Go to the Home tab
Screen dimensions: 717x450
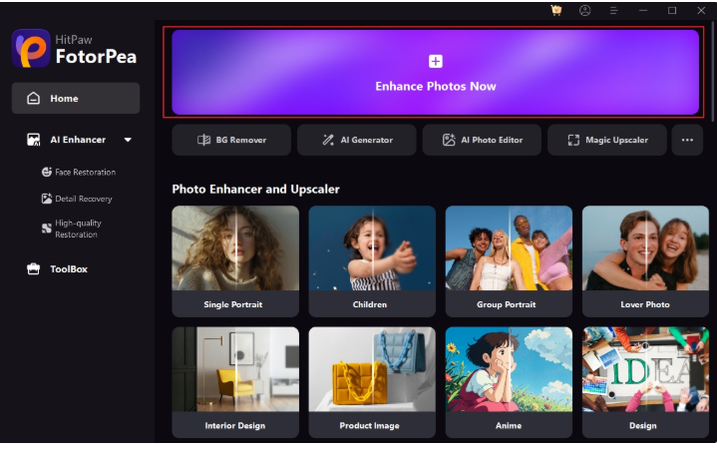click(76, 98)
